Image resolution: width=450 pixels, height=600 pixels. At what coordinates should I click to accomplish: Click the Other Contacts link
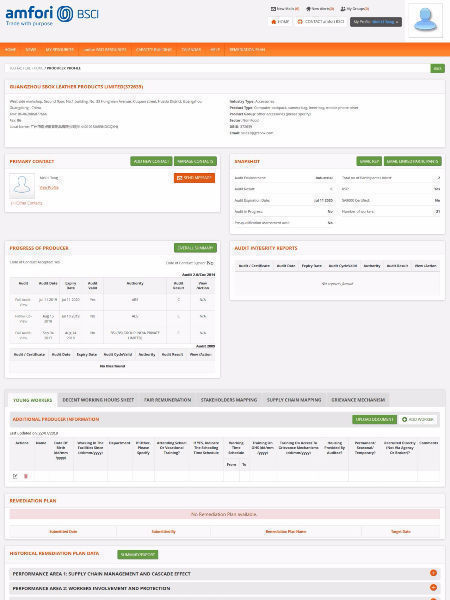[x=27, y=203]
